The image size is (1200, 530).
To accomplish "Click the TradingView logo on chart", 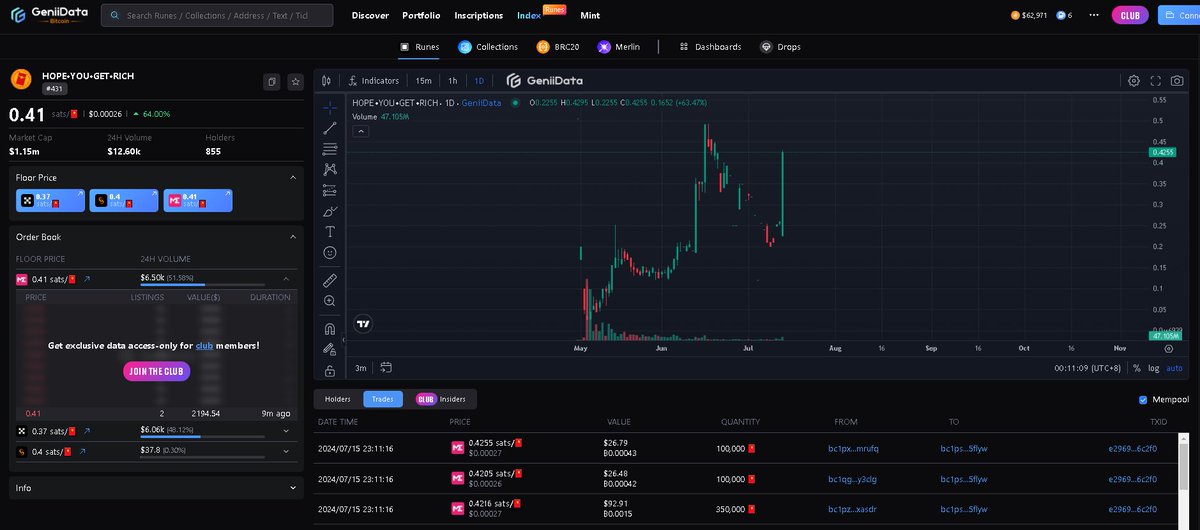I will pyautogui.click(x=364, y=324).
